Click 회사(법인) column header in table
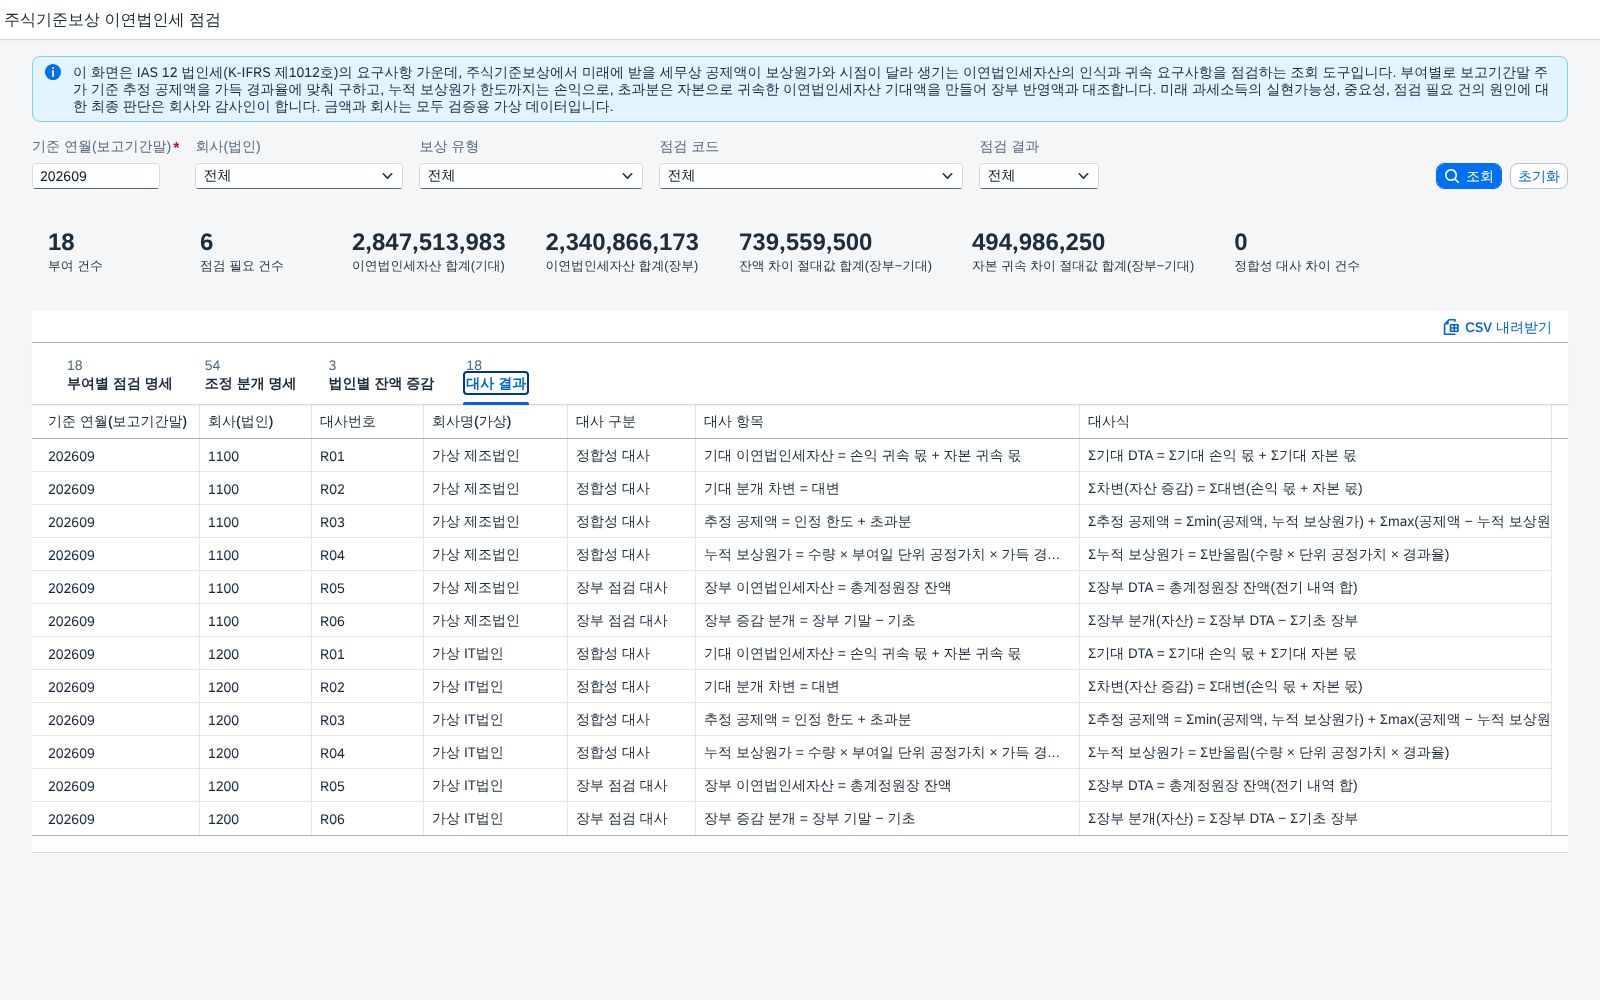Image resolution: width=1600 pixels, height=1000 pixels. [x=255, y=422]
